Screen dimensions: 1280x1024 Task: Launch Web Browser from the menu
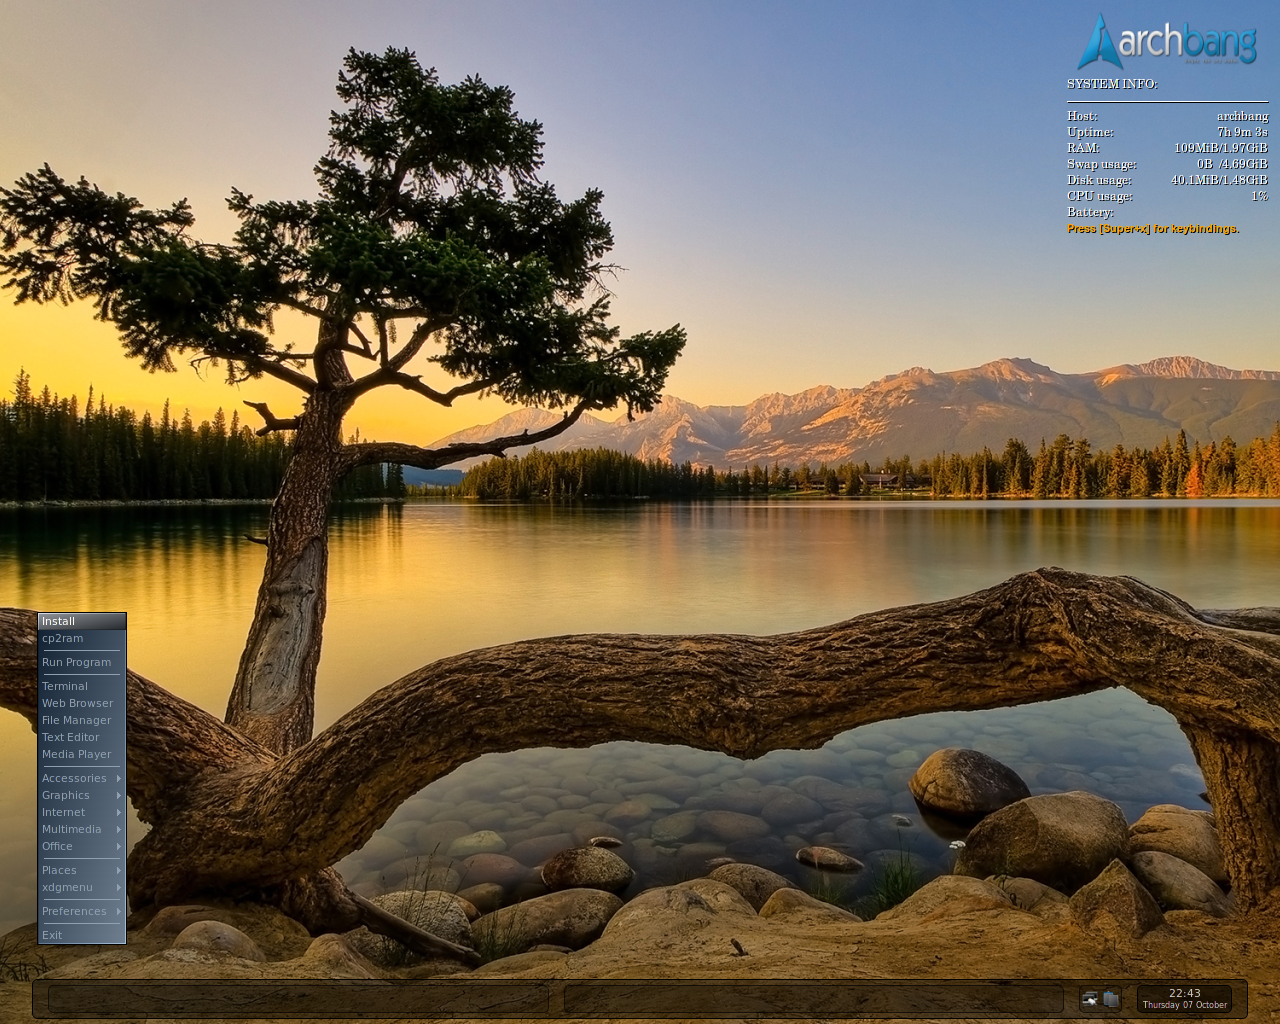pyautogui.click(x=82, y=703)
